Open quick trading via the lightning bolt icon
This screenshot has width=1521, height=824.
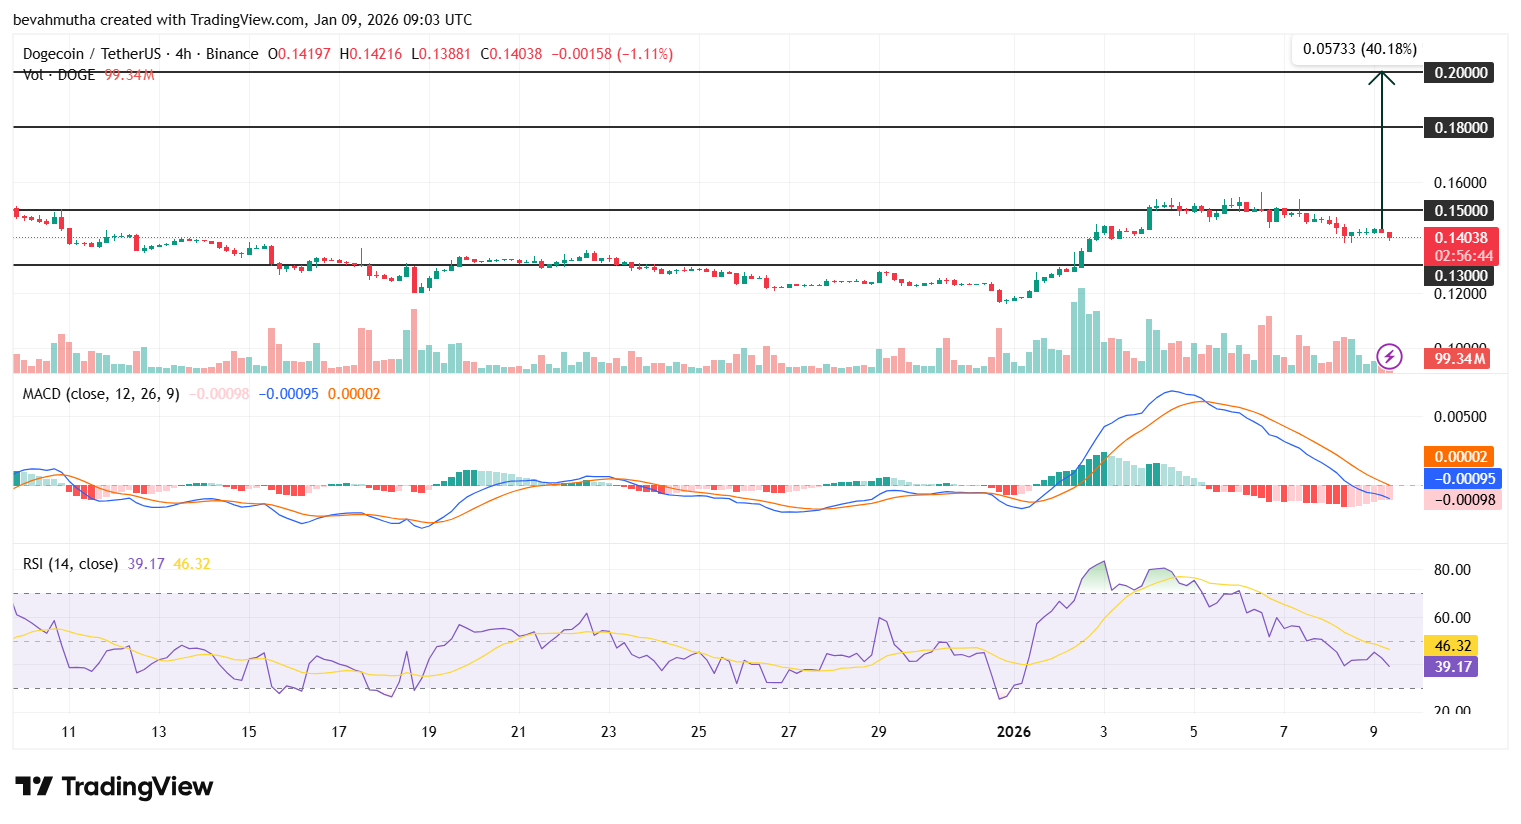[1388, 357]
